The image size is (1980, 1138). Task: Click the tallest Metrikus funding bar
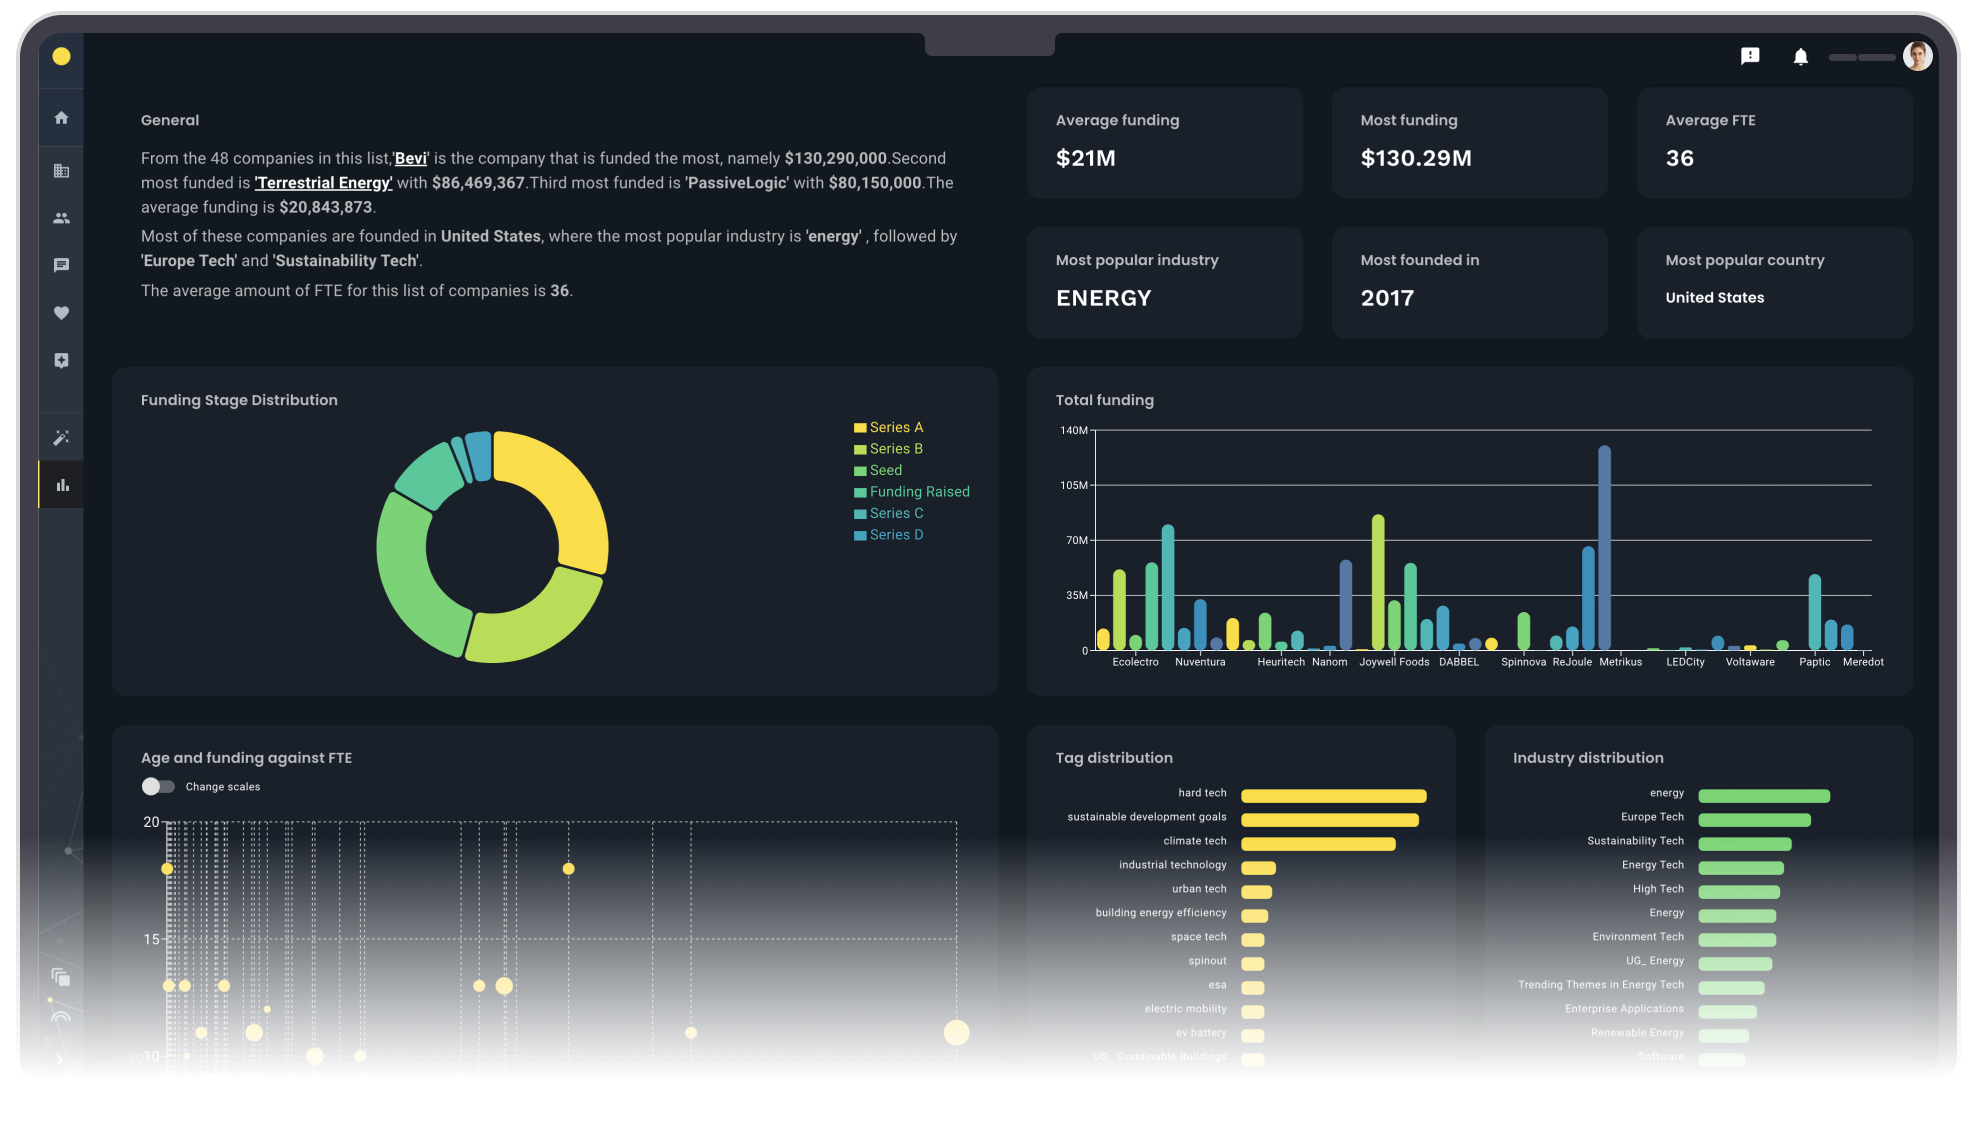1604,548
